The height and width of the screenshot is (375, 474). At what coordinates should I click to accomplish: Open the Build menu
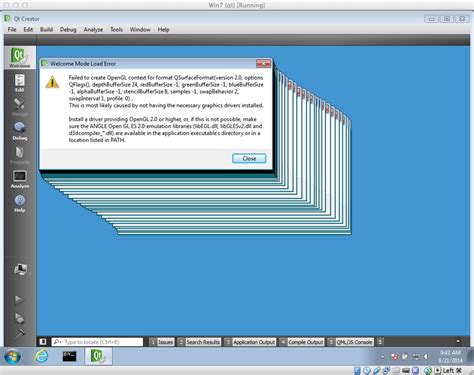coord(46,29)
